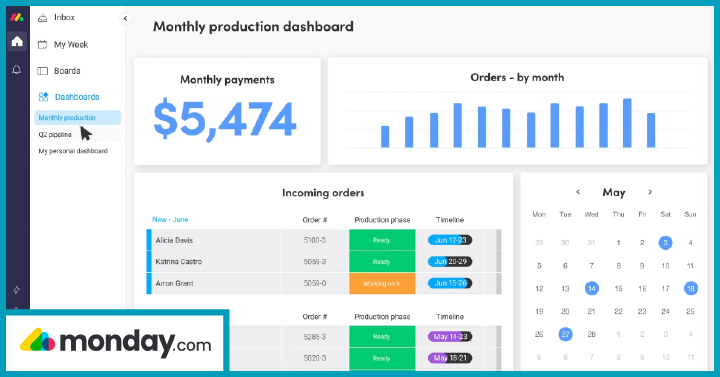Click orange Working on it status cell
The width and height of the screenshot is (720, 377).
coord(382,283)
